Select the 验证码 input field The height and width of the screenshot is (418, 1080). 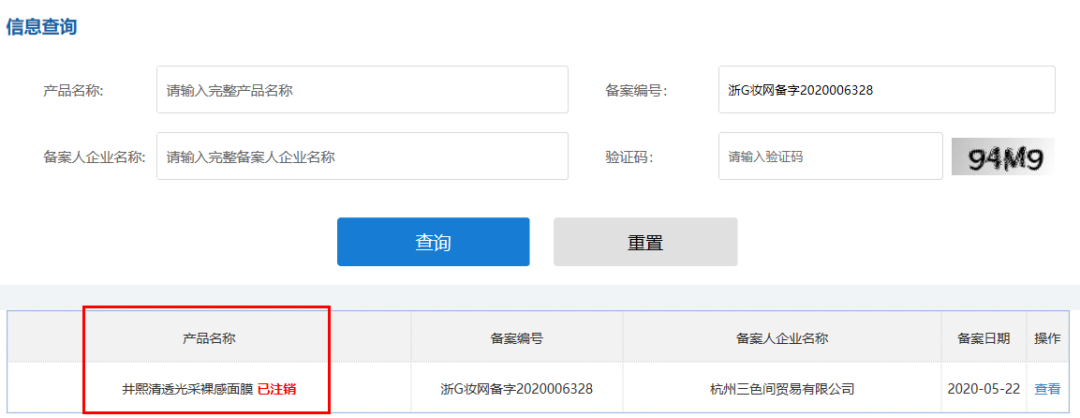pos(830,156)
